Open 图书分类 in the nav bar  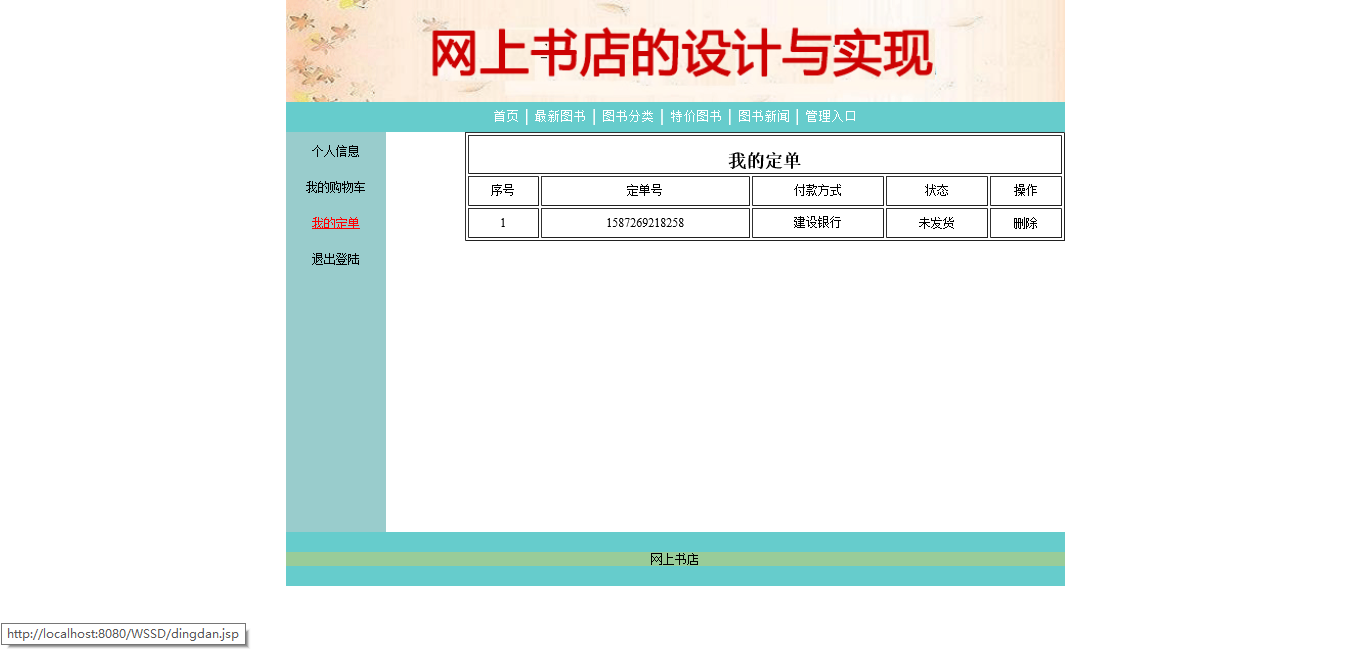628,116
